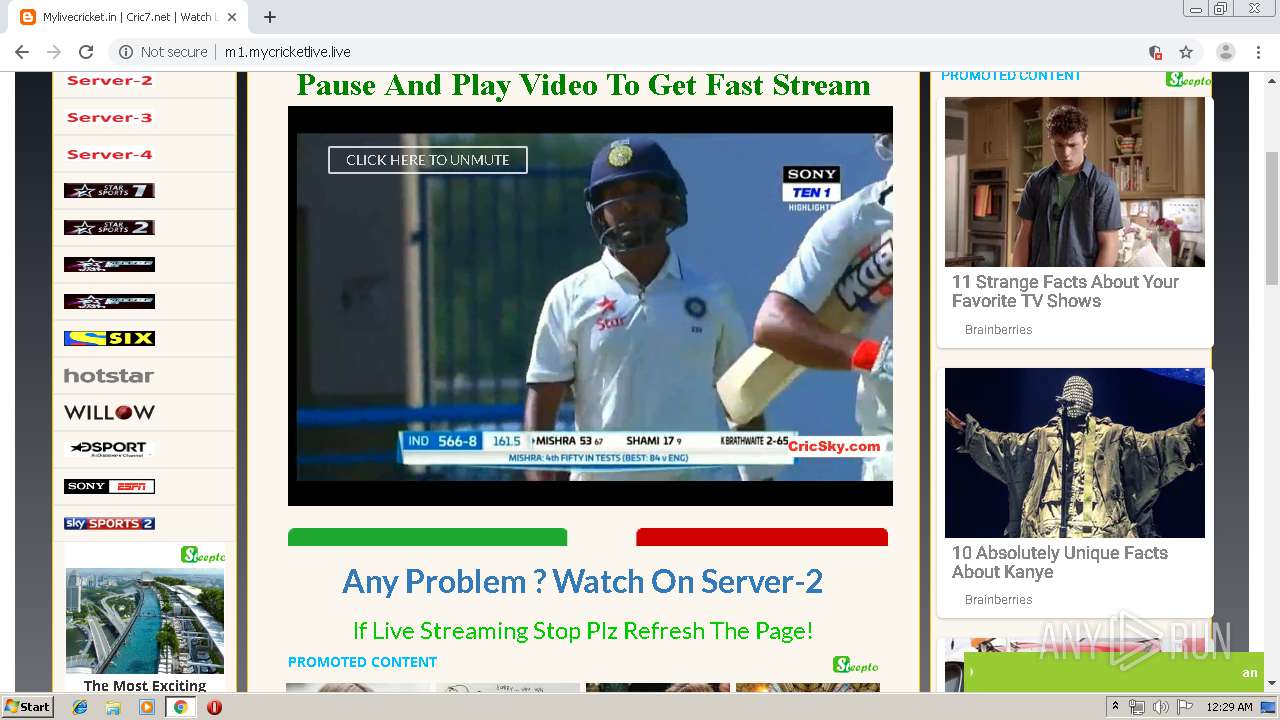This screenshot has height=720, width=1280.
Task: Reload the page with the refresh icon
Action: point(86,52)
